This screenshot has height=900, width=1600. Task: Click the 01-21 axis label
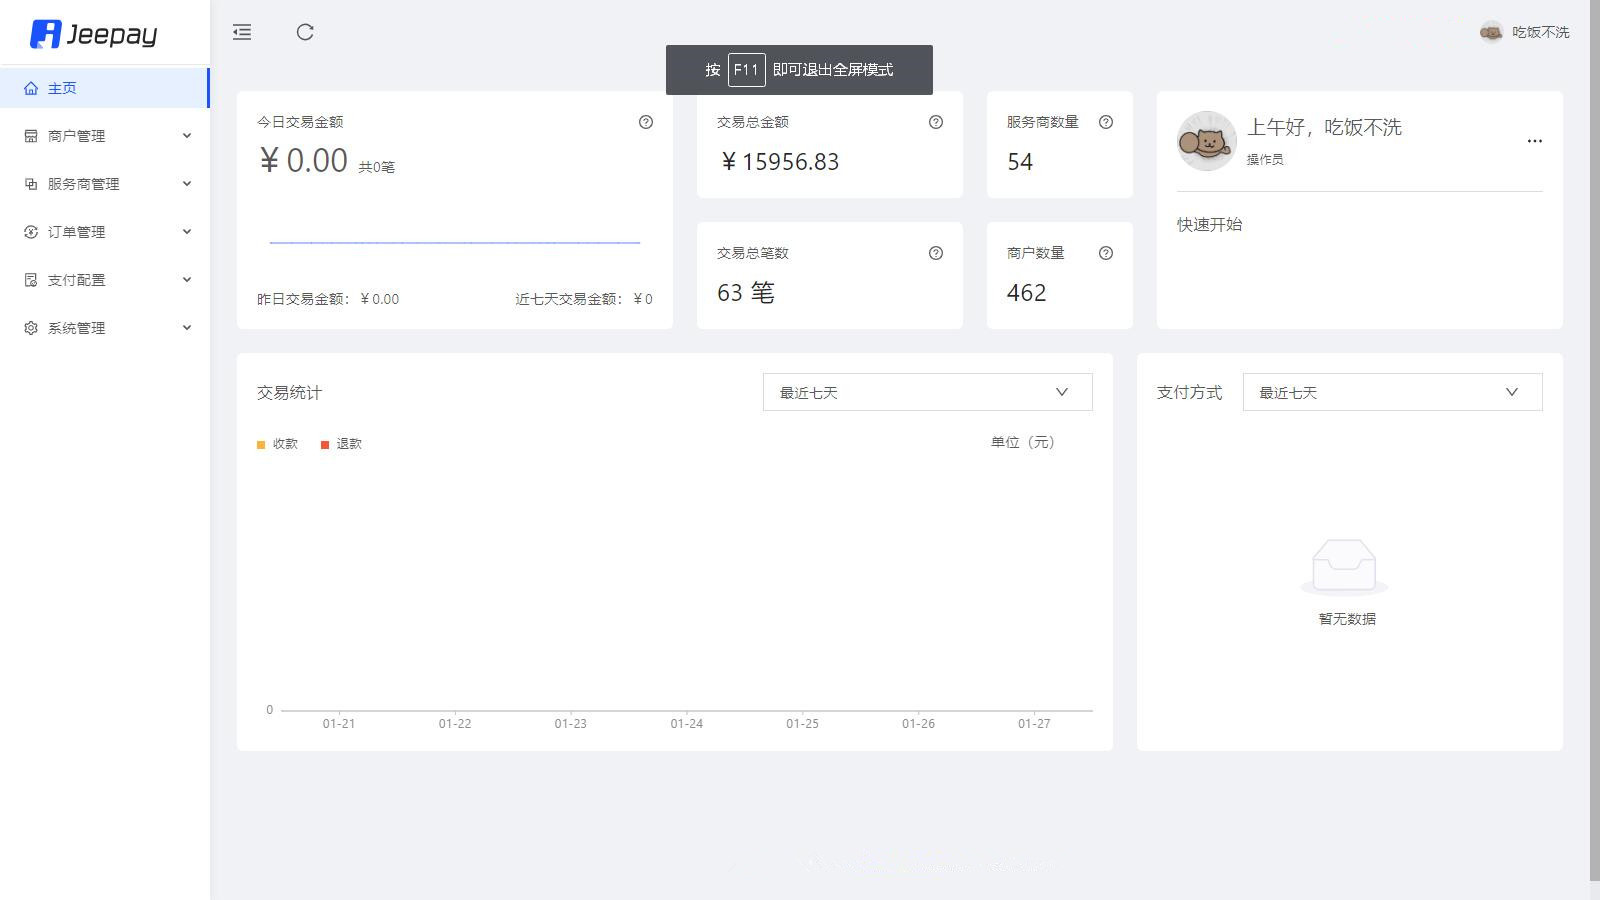(339, 724)
